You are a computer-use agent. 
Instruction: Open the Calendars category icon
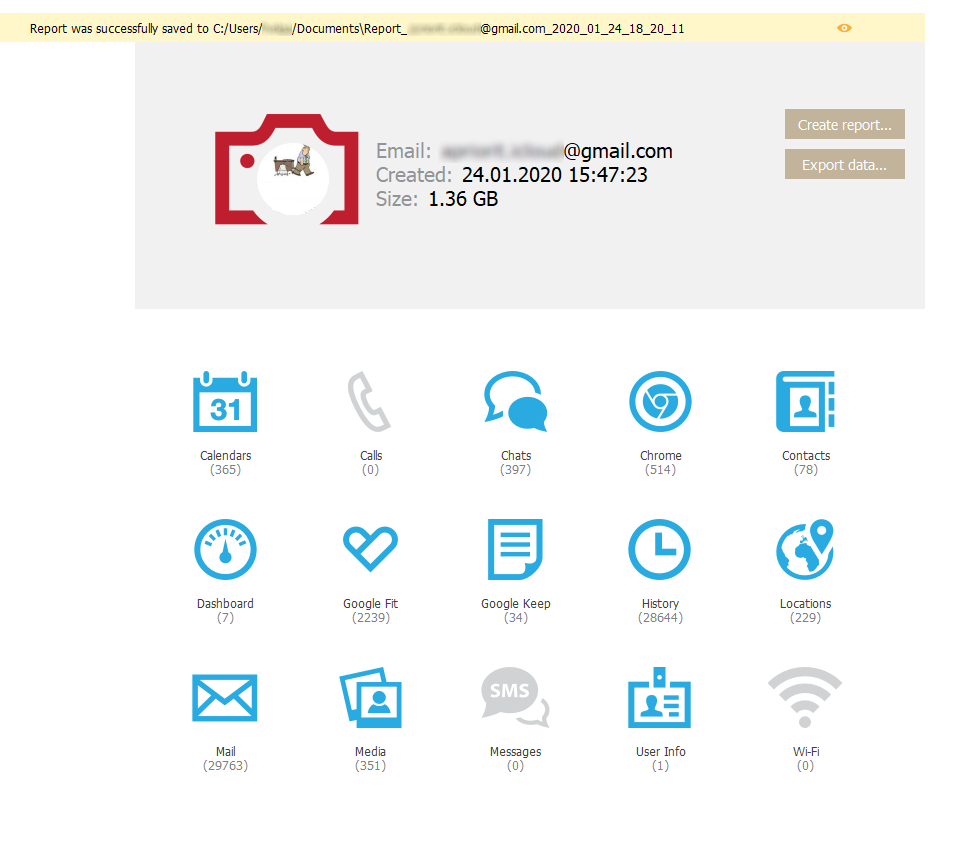pyautogui.click(x=225, y=402)
